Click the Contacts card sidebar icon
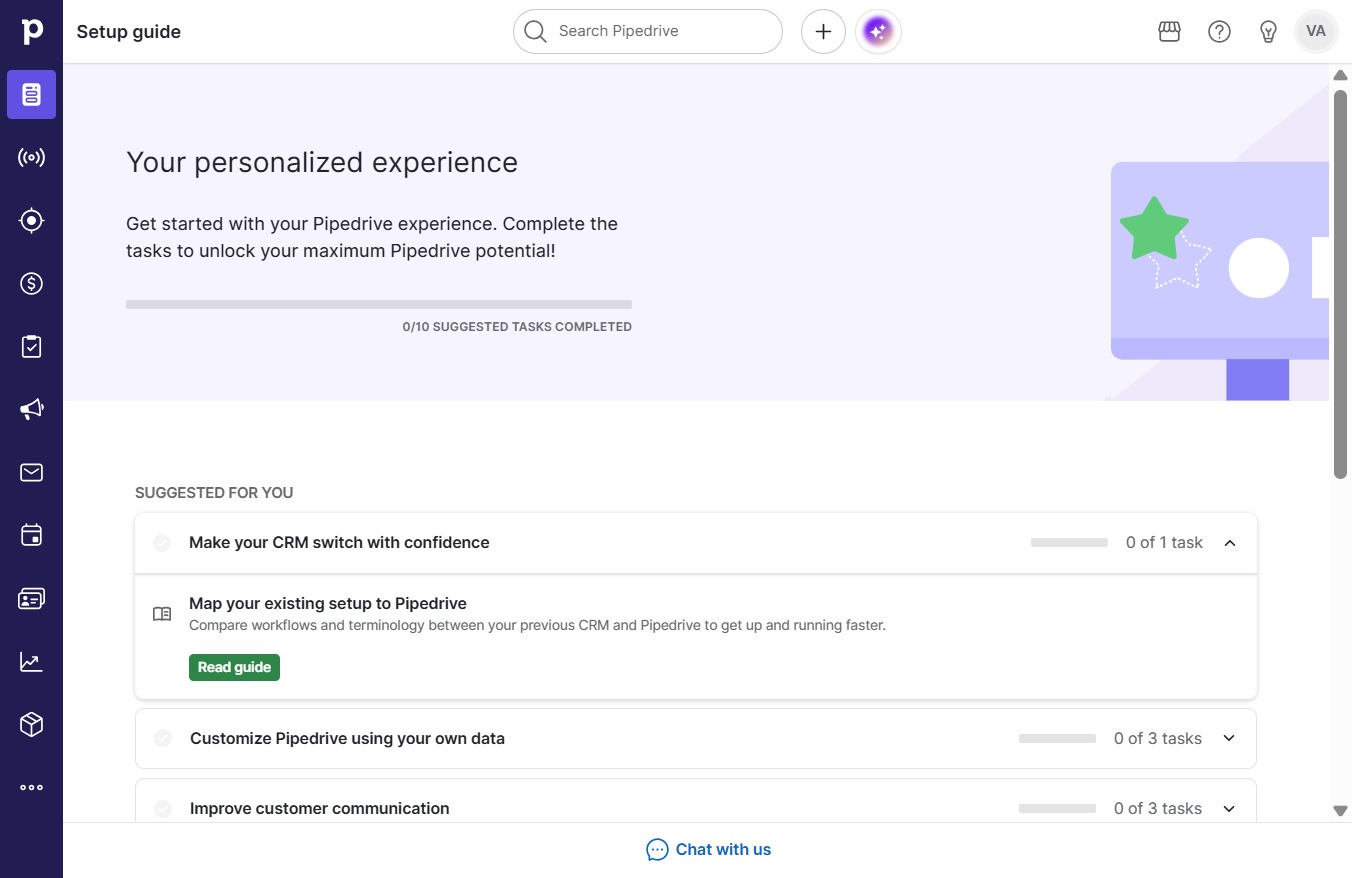 (31, 598)
